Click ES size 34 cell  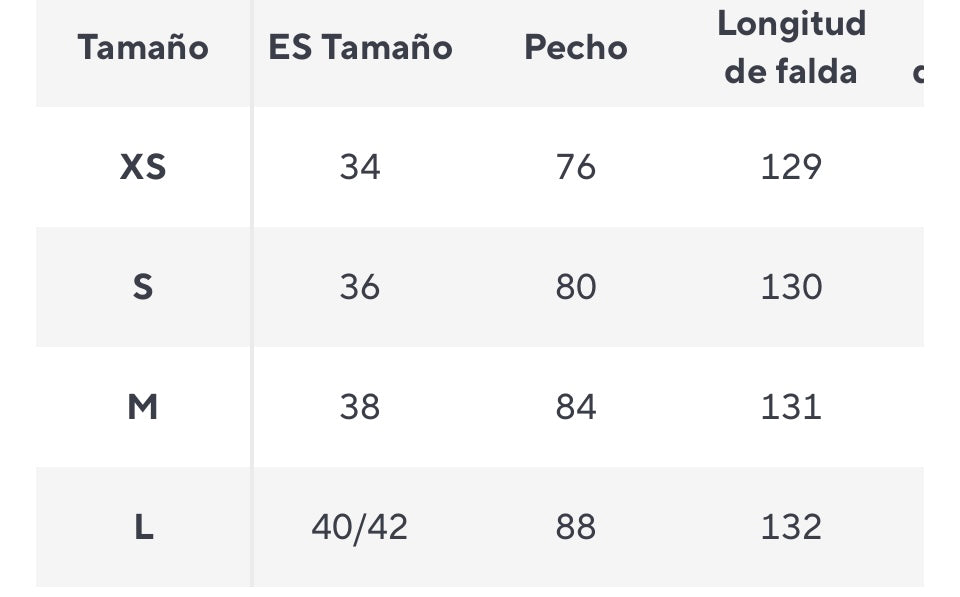(360, 167)
